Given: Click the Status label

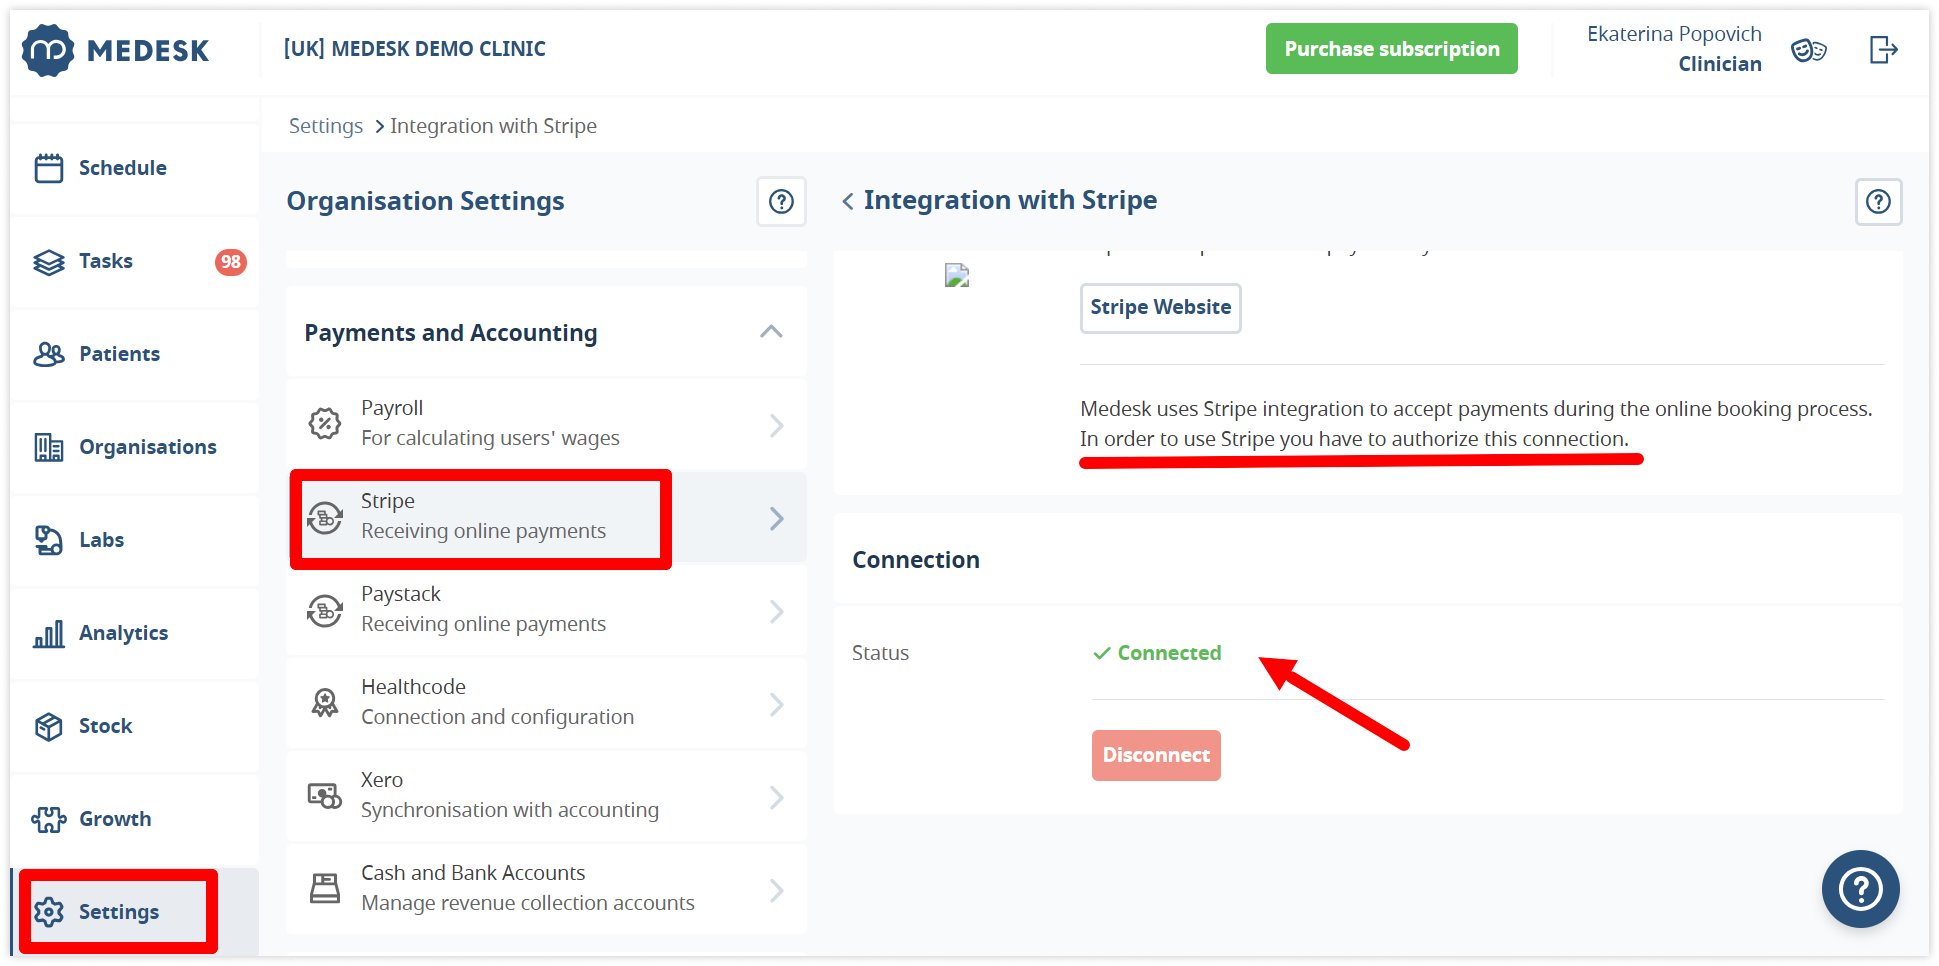Looking at the screenshot, I should tap(880, 653).
